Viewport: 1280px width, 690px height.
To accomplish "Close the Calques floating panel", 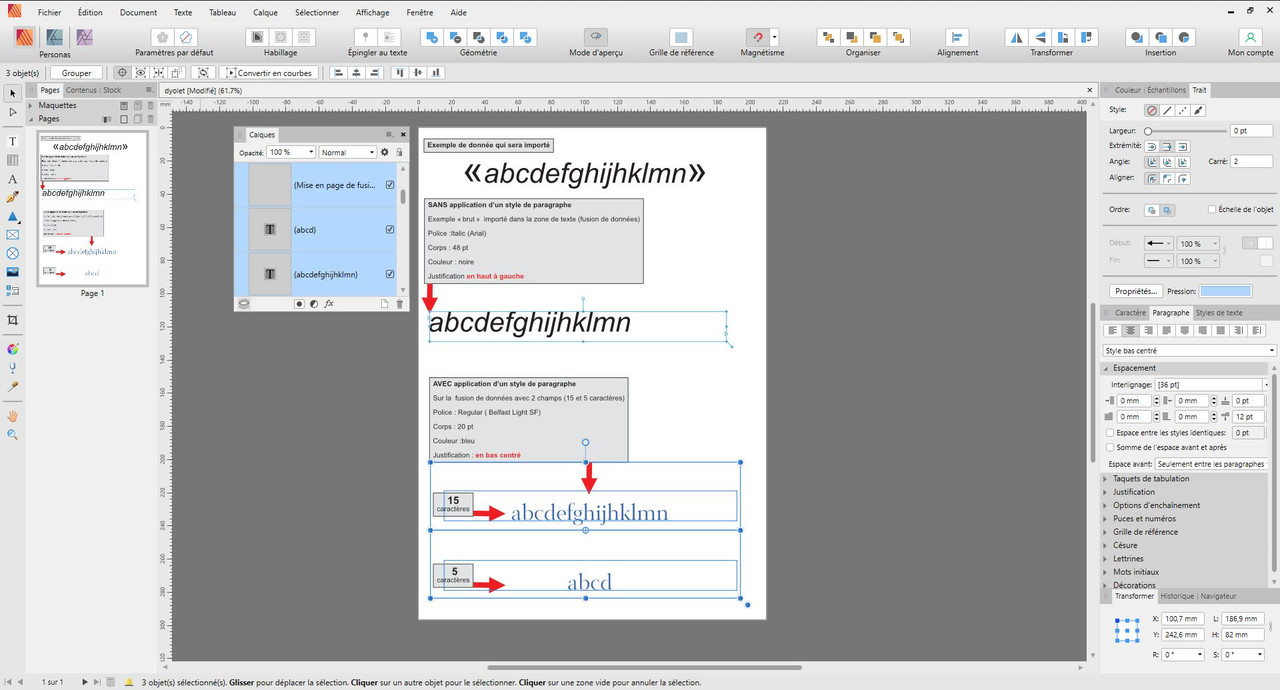I will [403, 134].
